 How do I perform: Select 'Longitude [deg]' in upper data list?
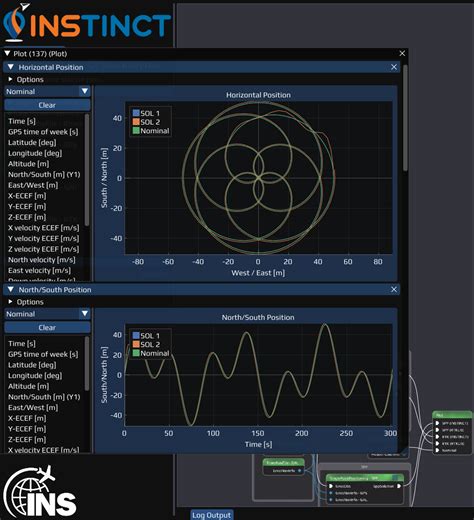pyautogui.click(x=35, y=153)
